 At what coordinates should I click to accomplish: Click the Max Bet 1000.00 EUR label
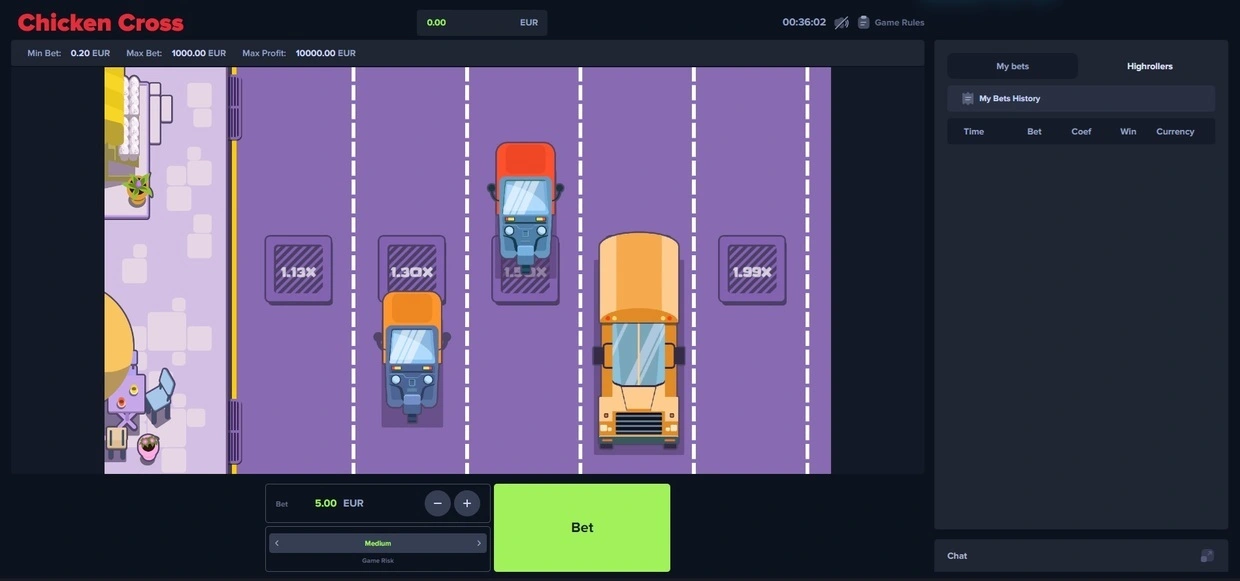[176, 53]
